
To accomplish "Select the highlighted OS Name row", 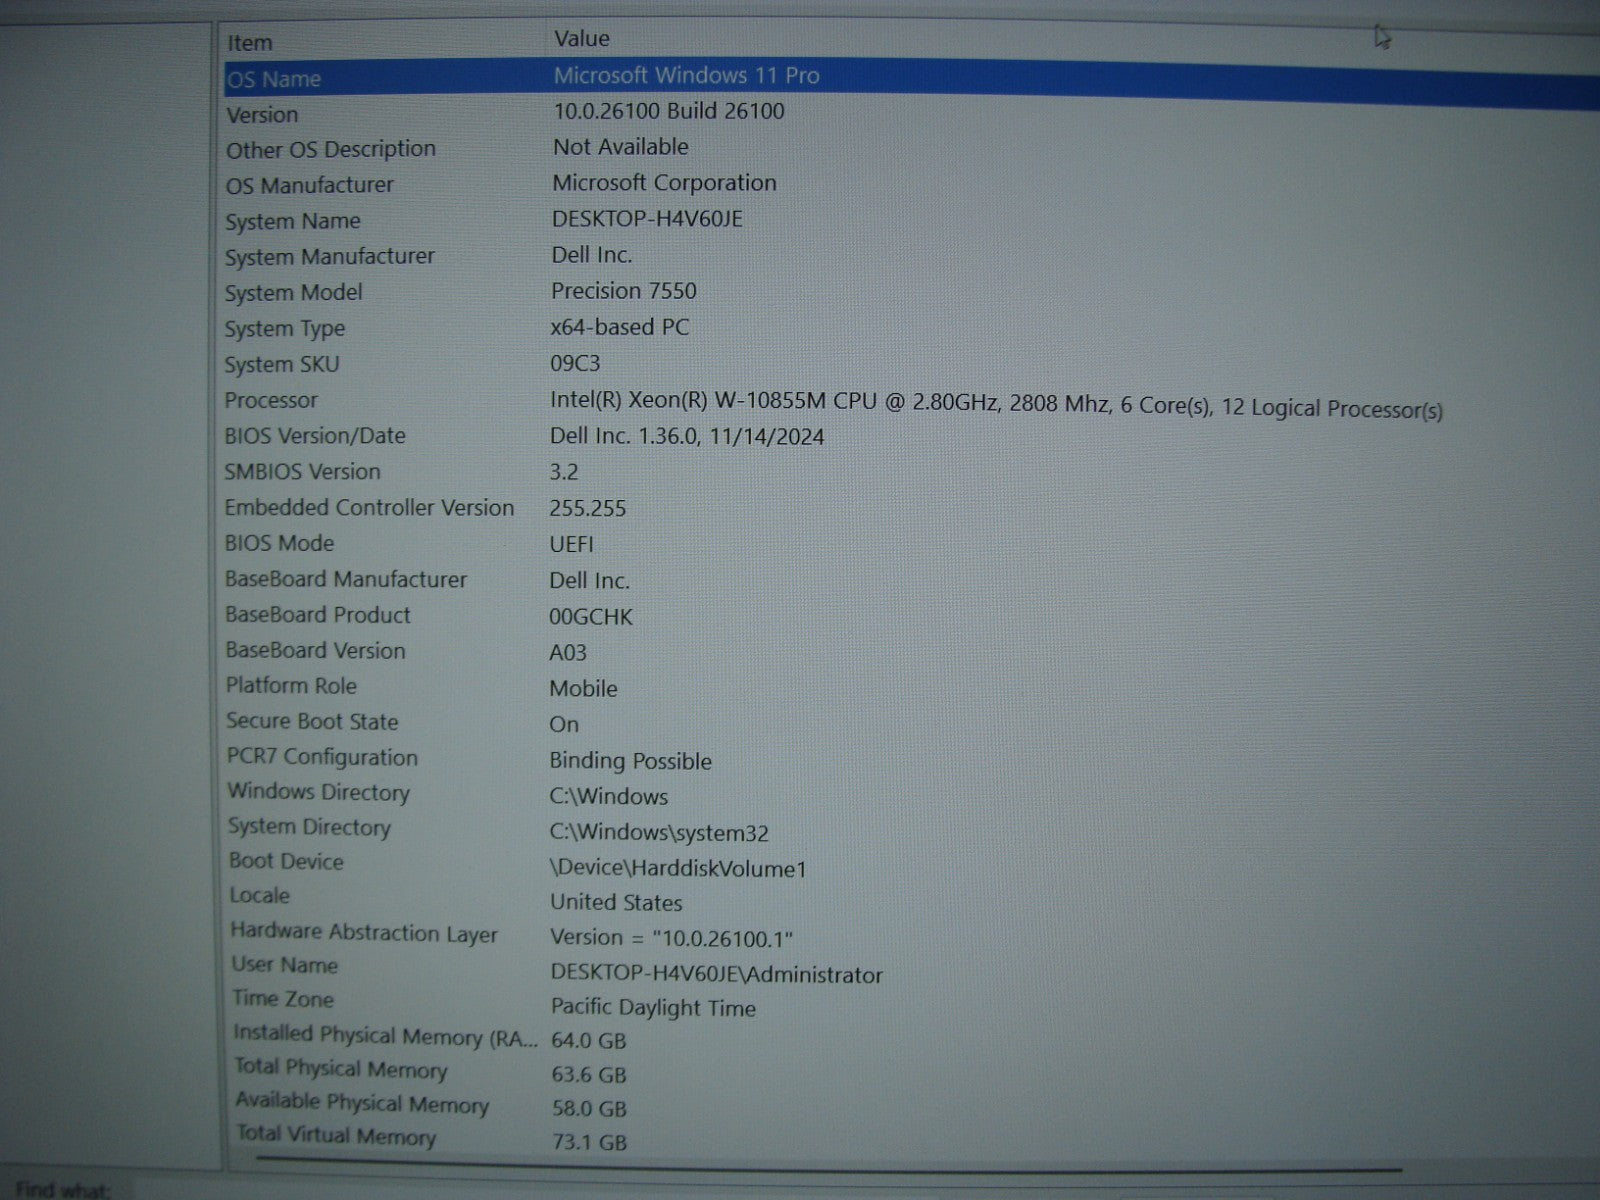I will pyautogui.click(x=274, y=79).
